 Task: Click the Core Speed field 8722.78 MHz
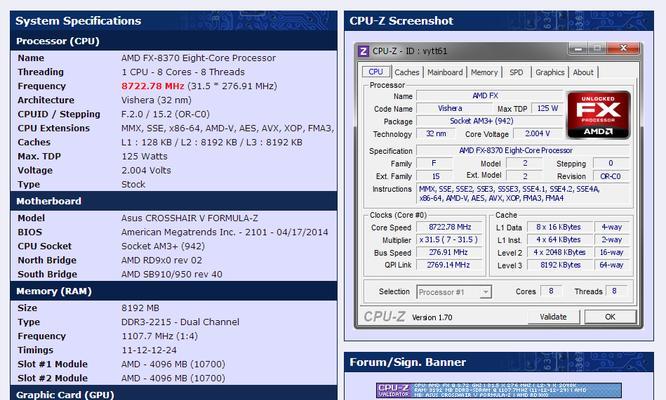(449, 227)
